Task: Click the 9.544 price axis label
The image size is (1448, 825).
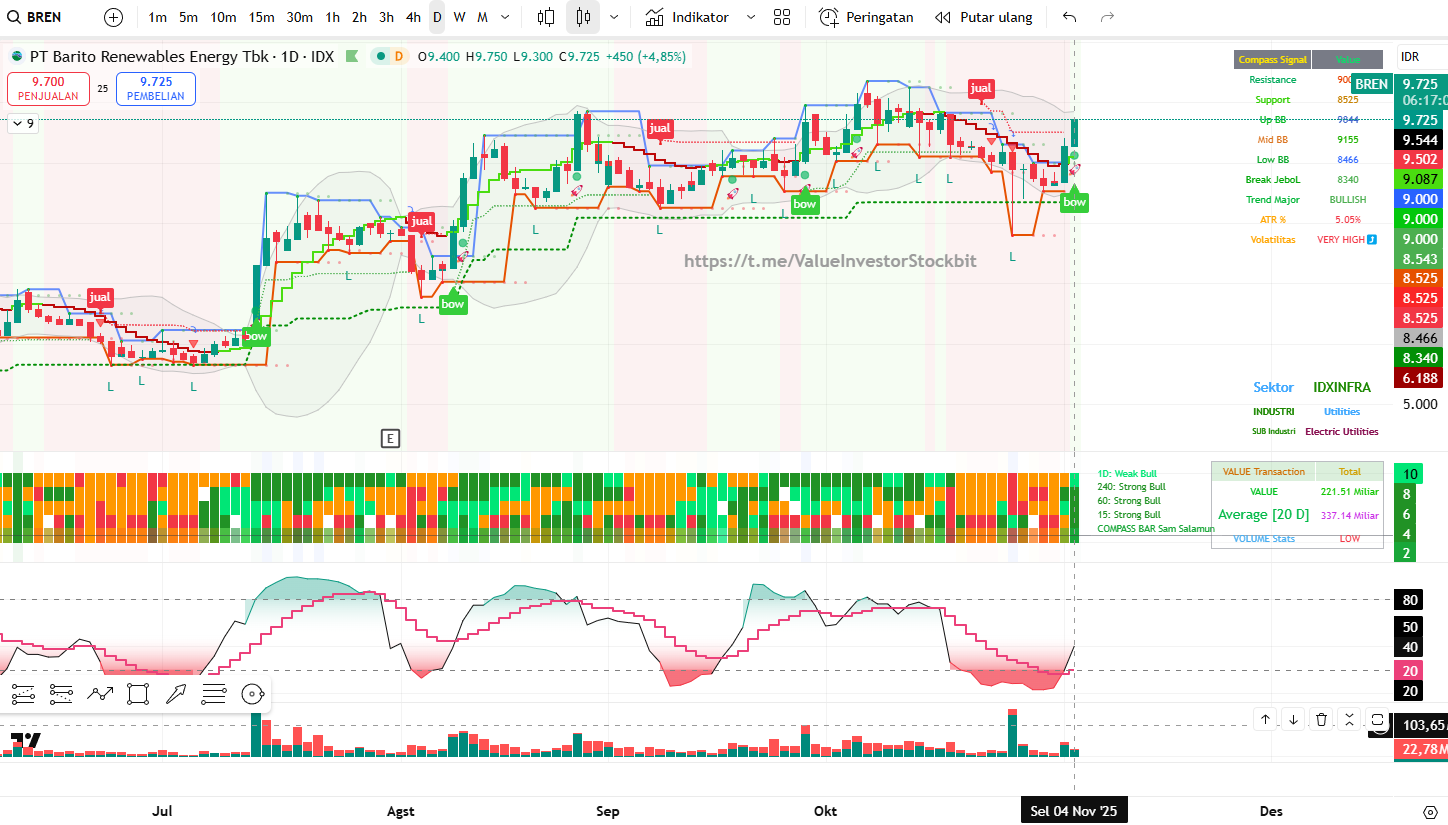Action: [x=1420, y=140]
